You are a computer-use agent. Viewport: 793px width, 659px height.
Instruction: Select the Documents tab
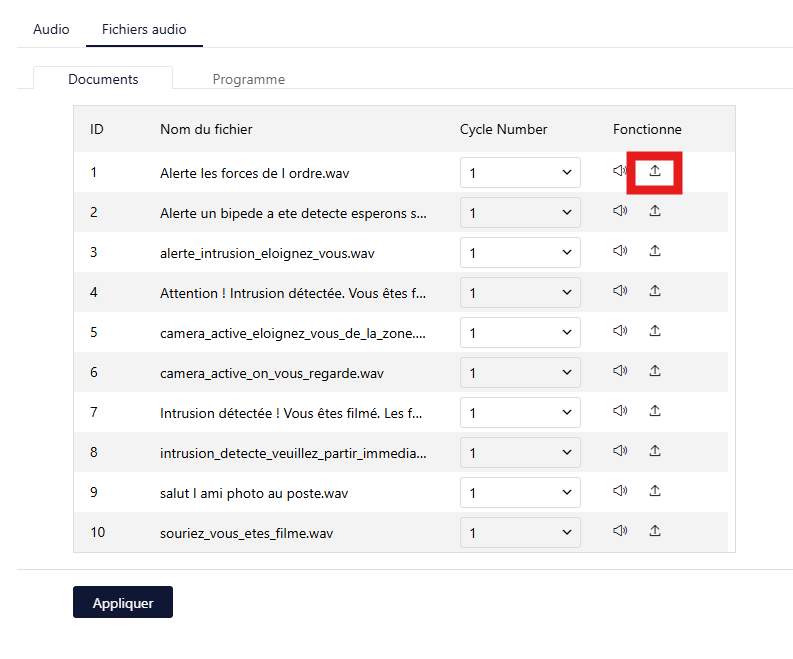[x=103, y=79]
